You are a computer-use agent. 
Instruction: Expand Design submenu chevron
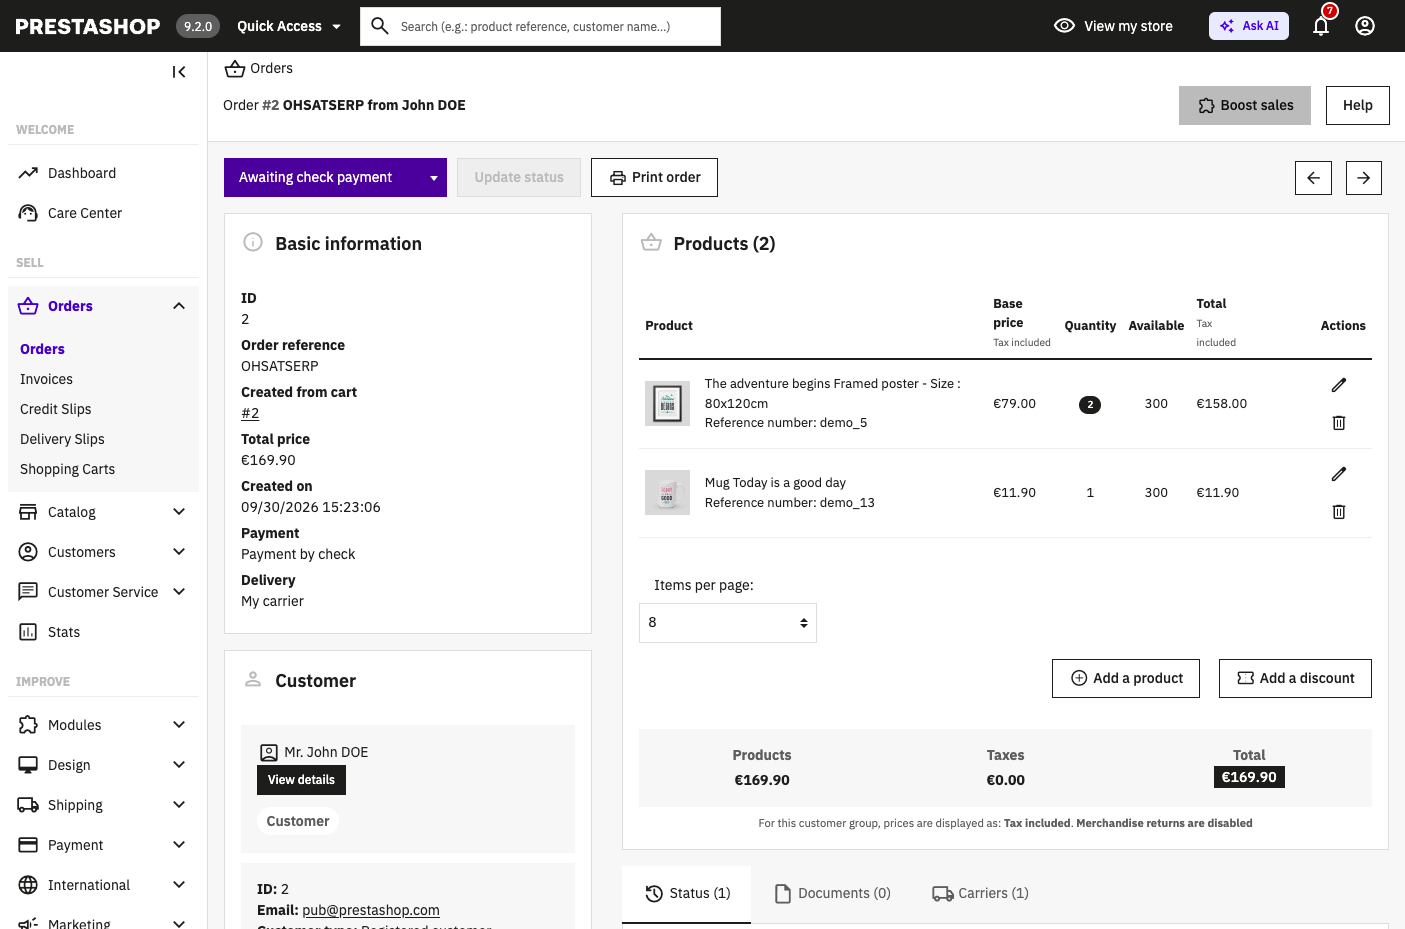point(179,765)
